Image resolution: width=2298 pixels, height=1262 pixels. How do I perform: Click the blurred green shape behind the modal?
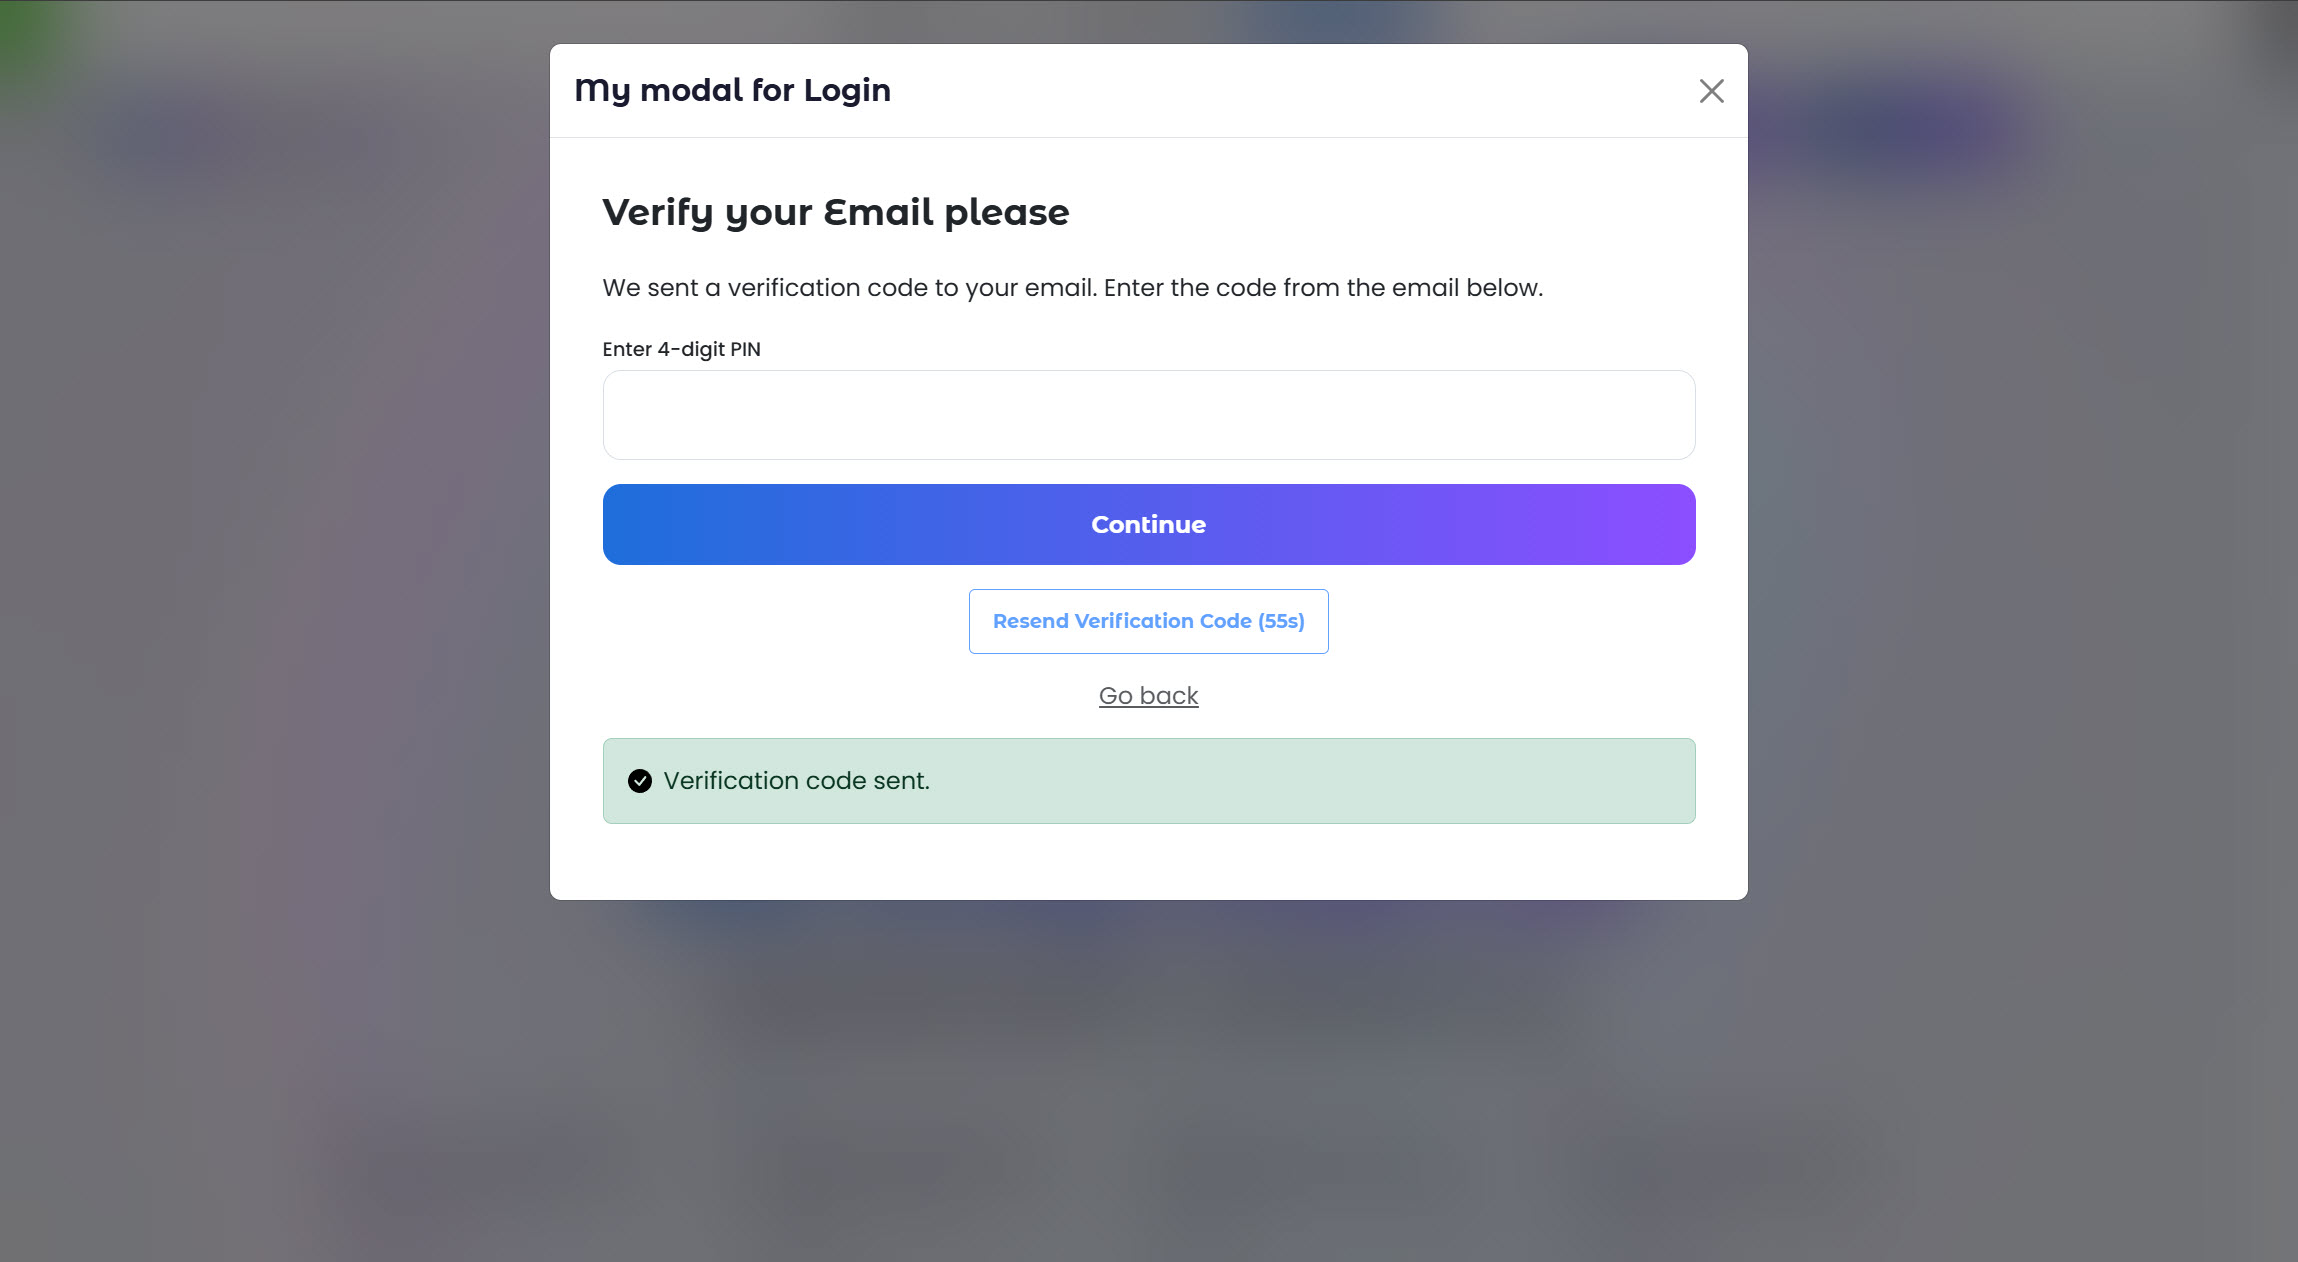pyautogui.click(x=28, y=40)
